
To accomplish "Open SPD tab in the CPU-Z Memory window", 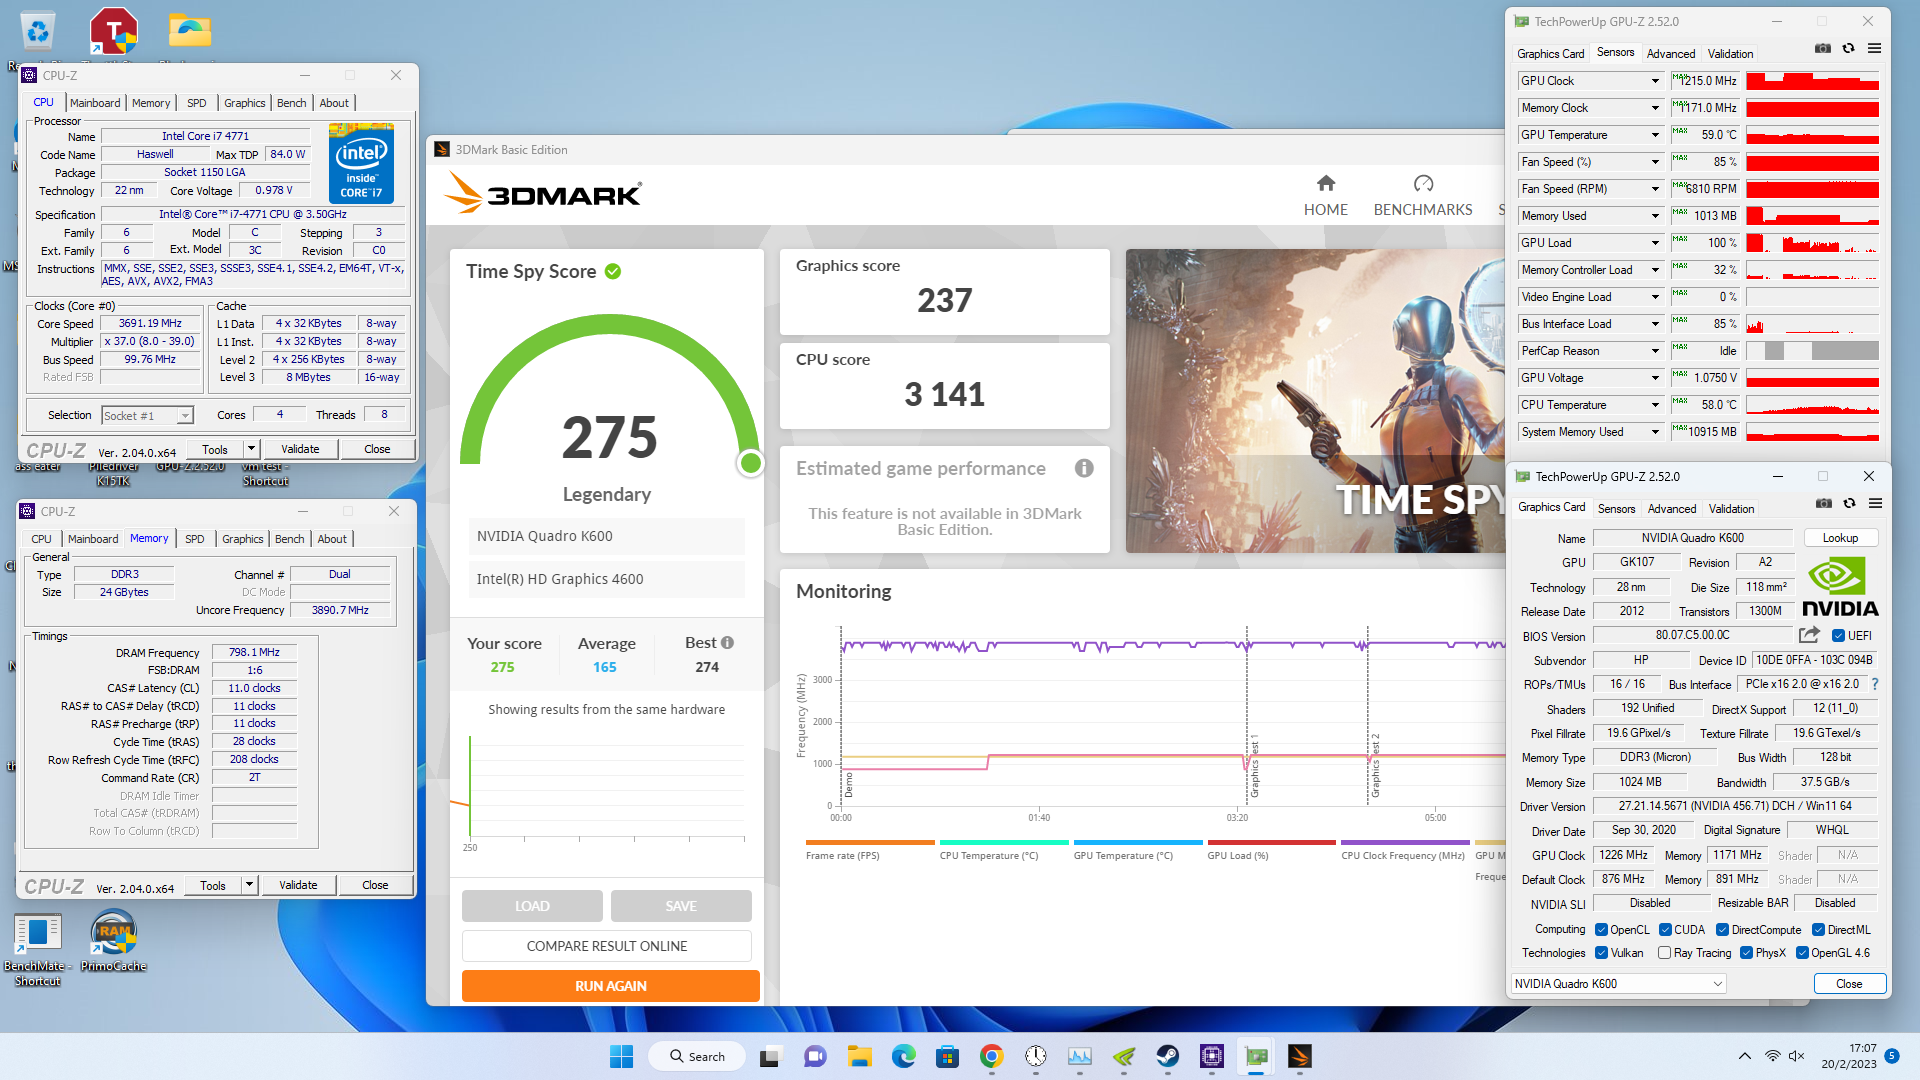I will [194, 539].
